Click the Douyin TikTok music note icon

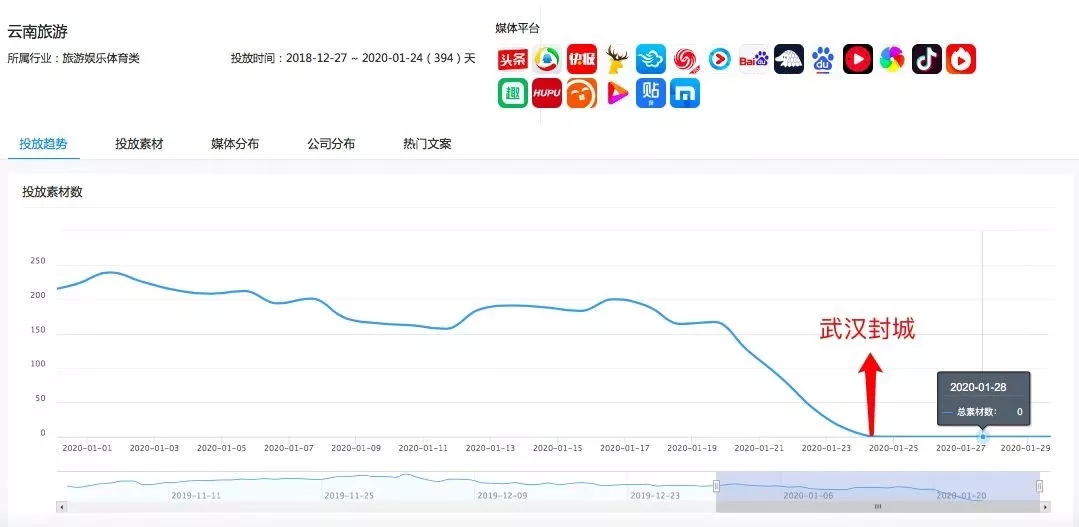927,60
